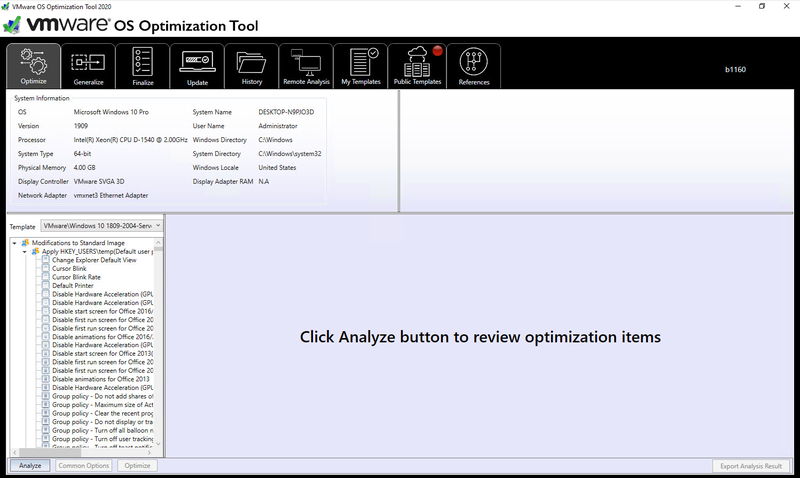Toggle the Cursor Blink Rate checkbox
Image resolution: width=800 pixels, height=478 pixels.
click(45, 277)
